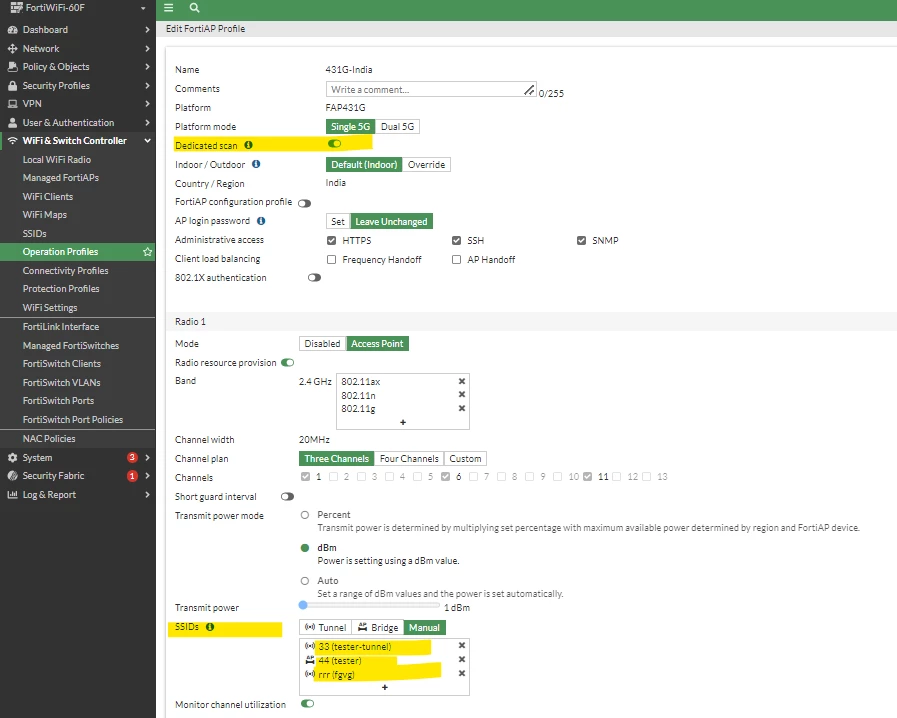This screenshot has height=718, width=897.
Task: Toggle Short guard interval switch
Action: pos(288,497)
